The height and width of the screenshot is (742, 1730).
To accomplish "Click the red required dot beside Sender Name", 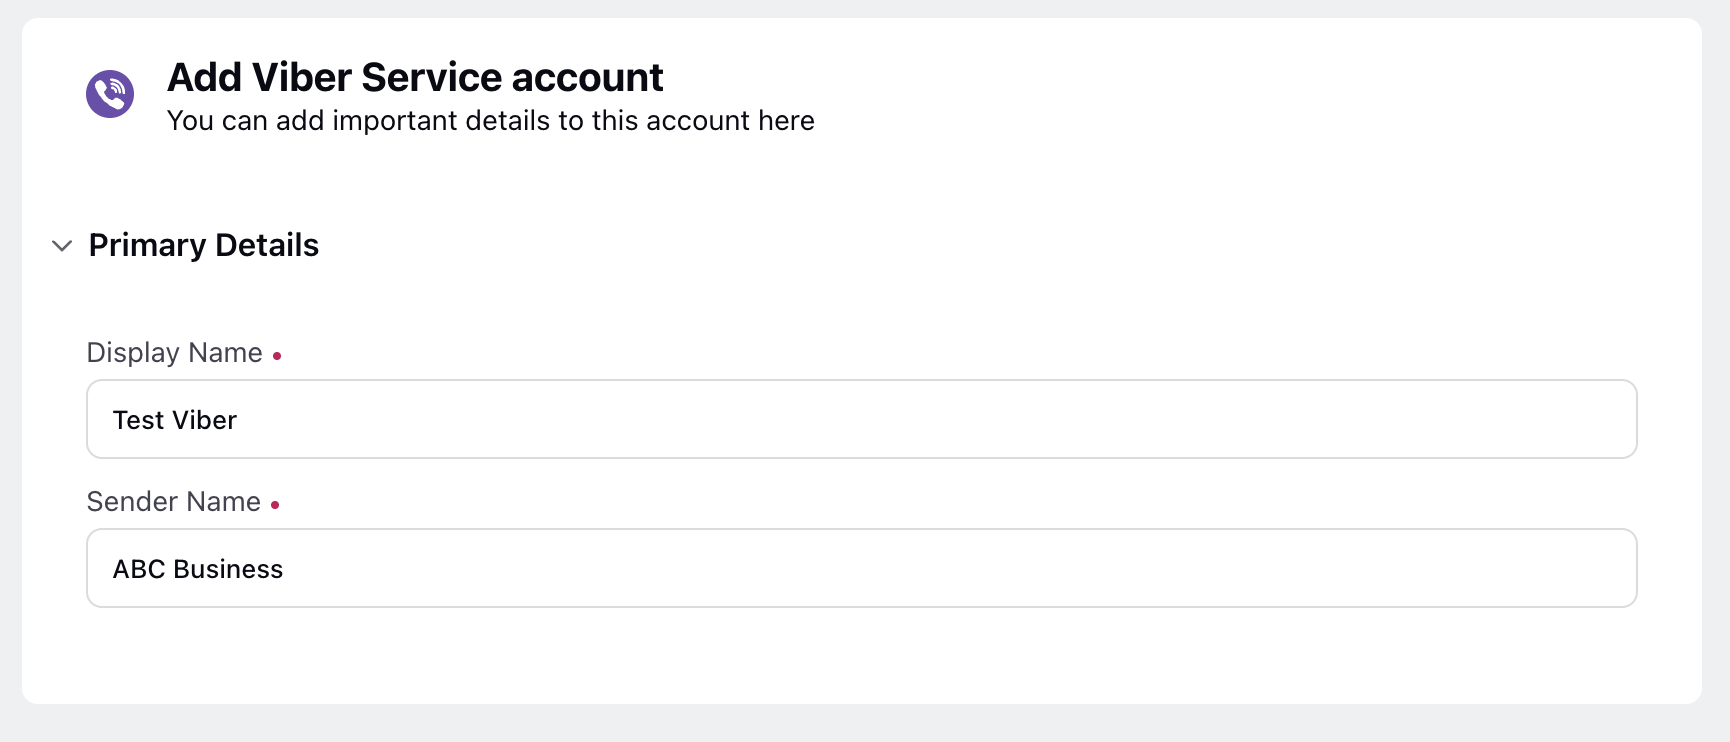I will point(275,505).
